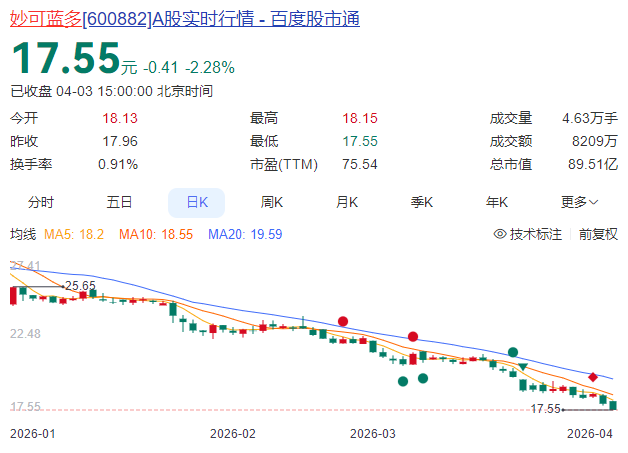Click the MA5: 18.2 indicator label
Viewport: 628px width, 453px height.
(74, 234)
